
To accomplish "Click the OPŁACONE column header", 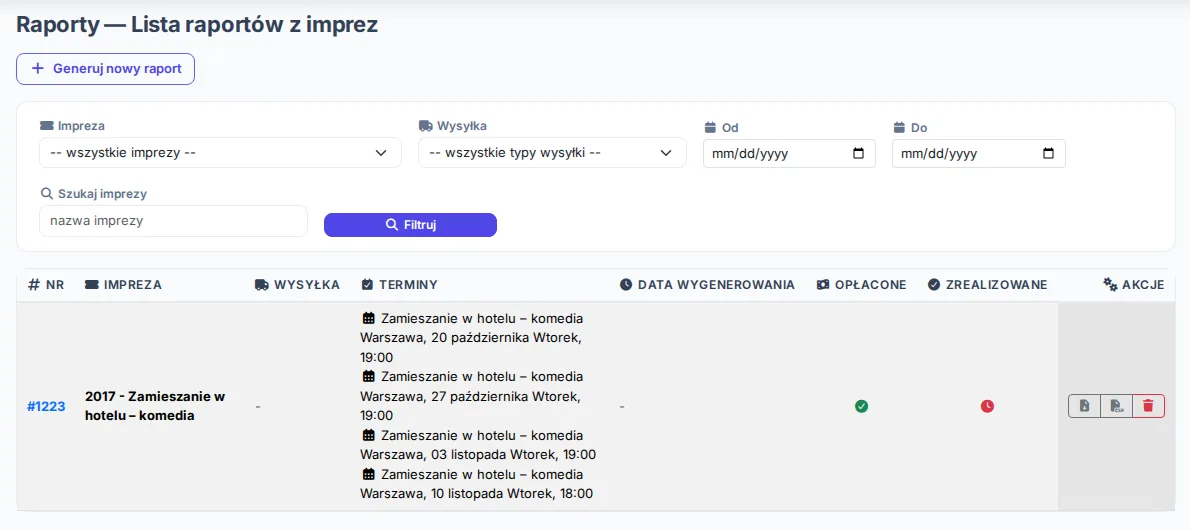I will click(861, 285).
